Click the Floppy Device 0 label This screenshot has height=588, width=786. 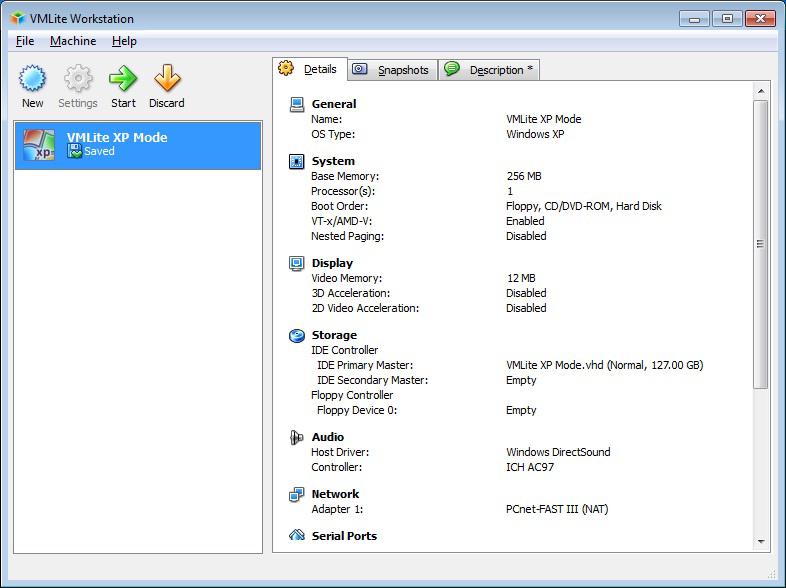[357, 411]
